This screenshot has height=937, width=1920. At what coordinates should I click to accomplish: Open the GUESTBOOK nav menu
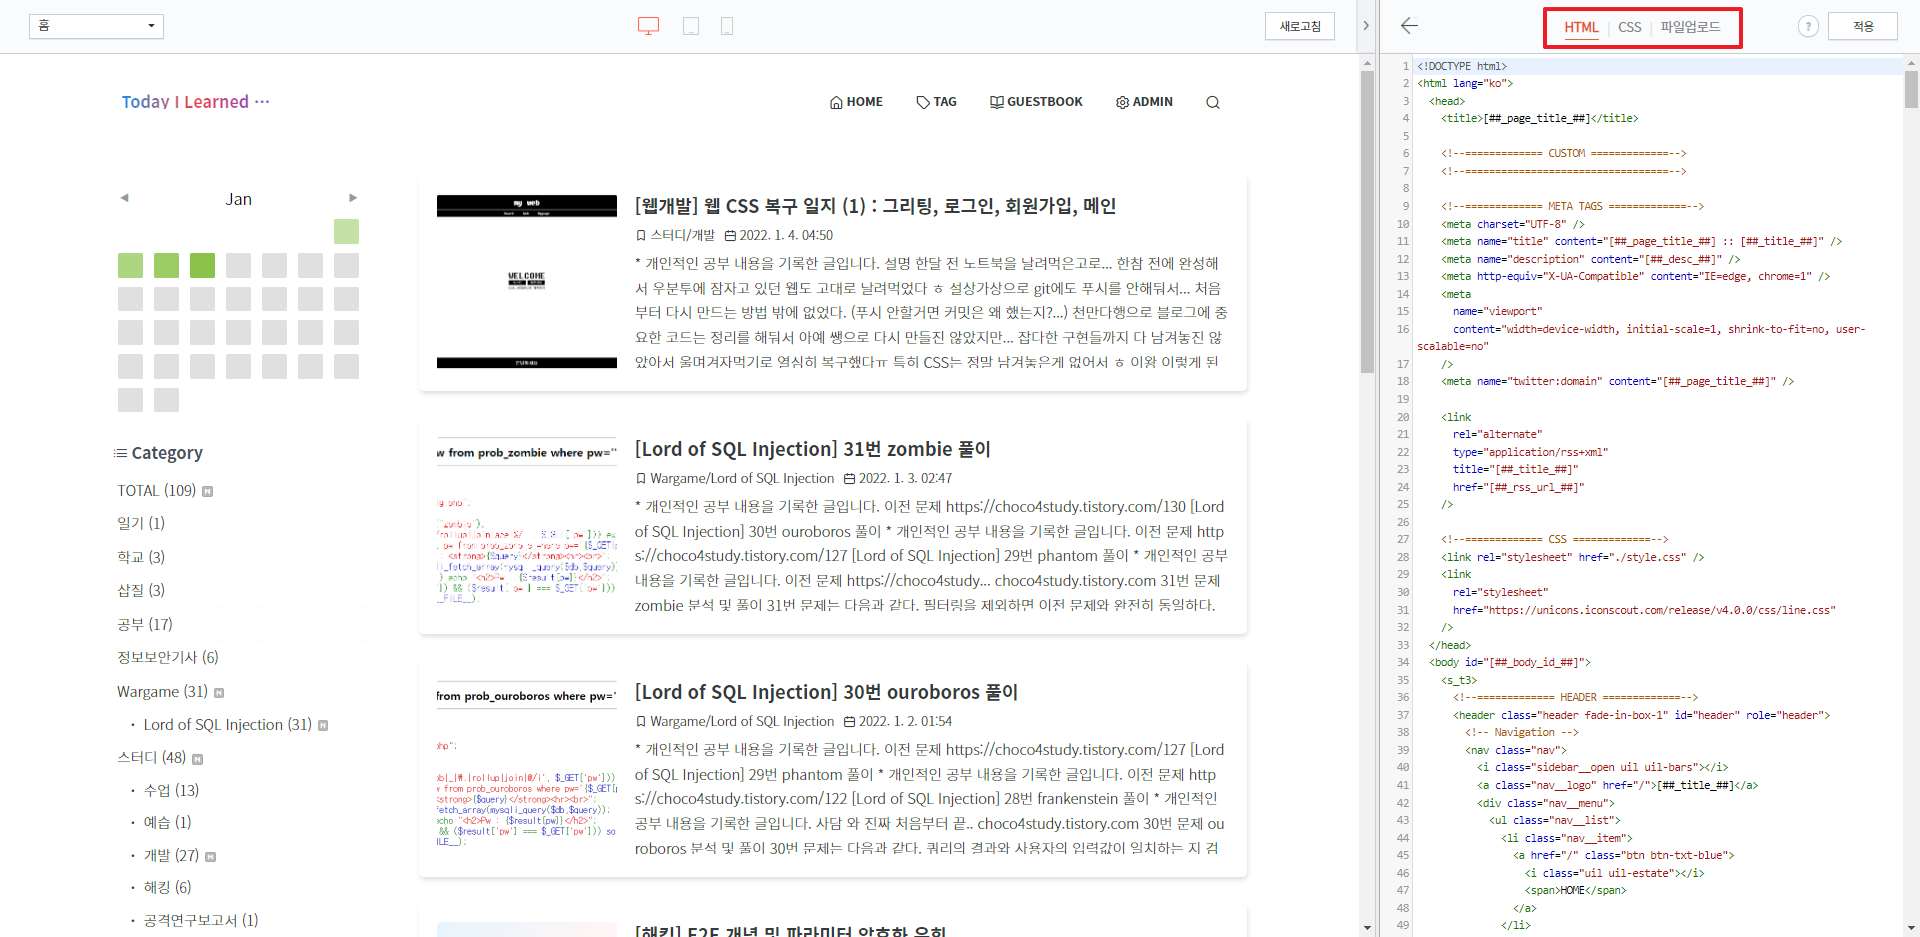pyautogui.click(x=1036, y=102)
